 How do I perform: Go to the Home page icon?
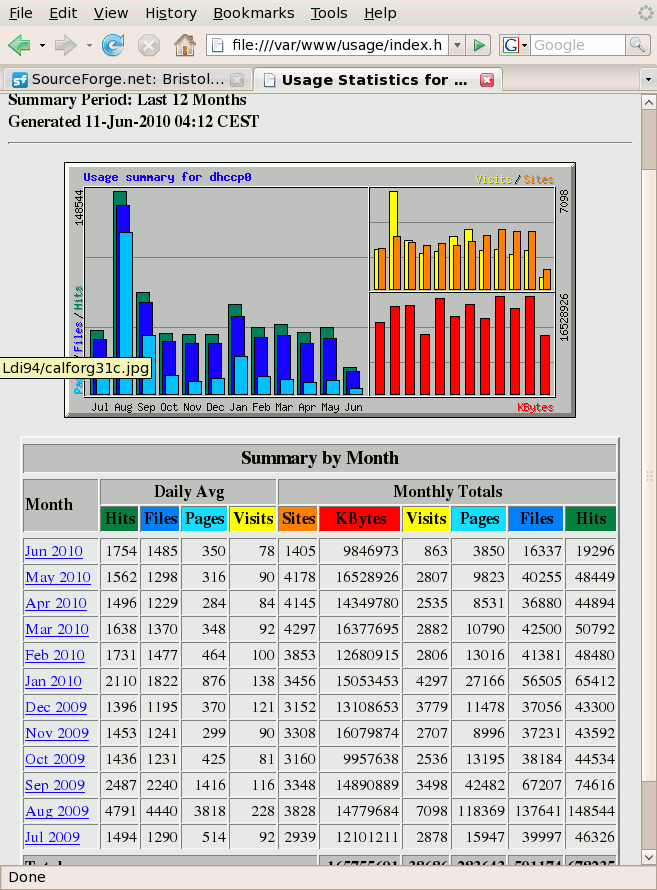coord(185,45)
